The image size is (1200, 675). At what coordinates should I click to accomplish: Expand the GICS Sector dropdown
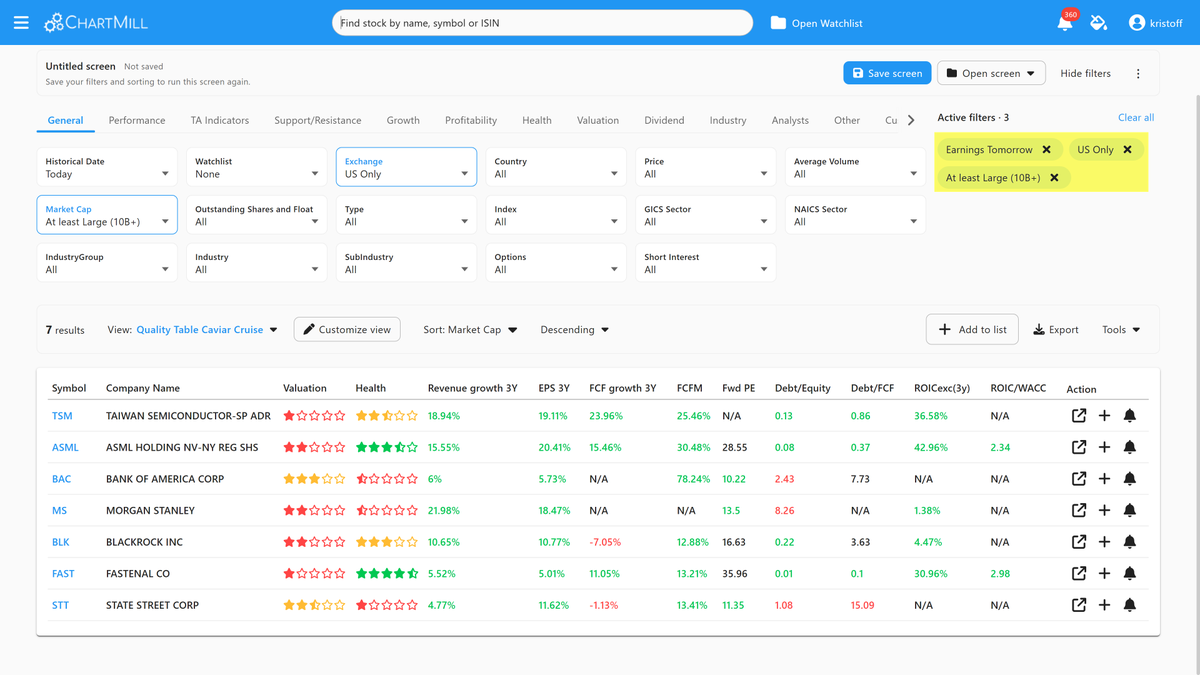(705, 215)
